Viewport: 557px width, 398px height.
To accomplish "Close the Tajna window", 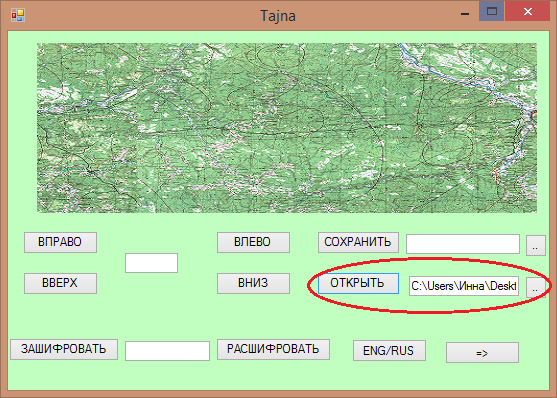I will pos(528,11).
